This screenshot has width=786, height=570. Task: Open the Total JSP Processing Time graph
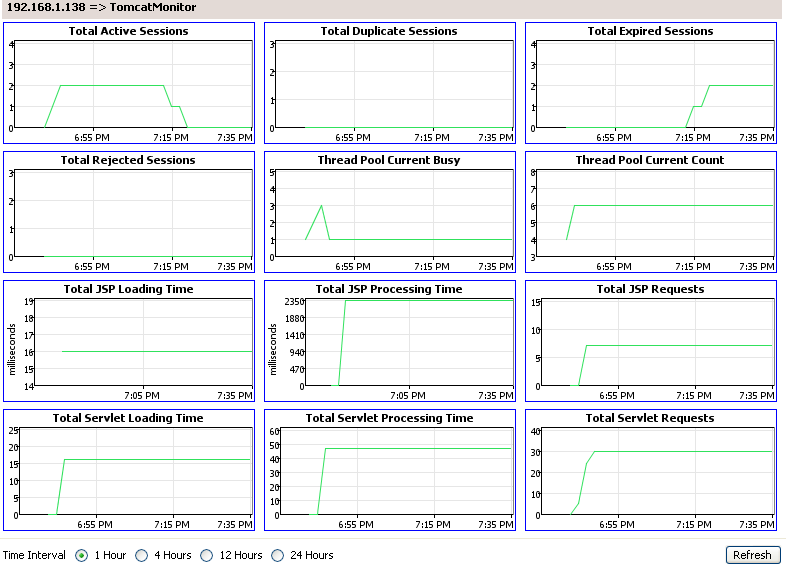pos(390,341)
